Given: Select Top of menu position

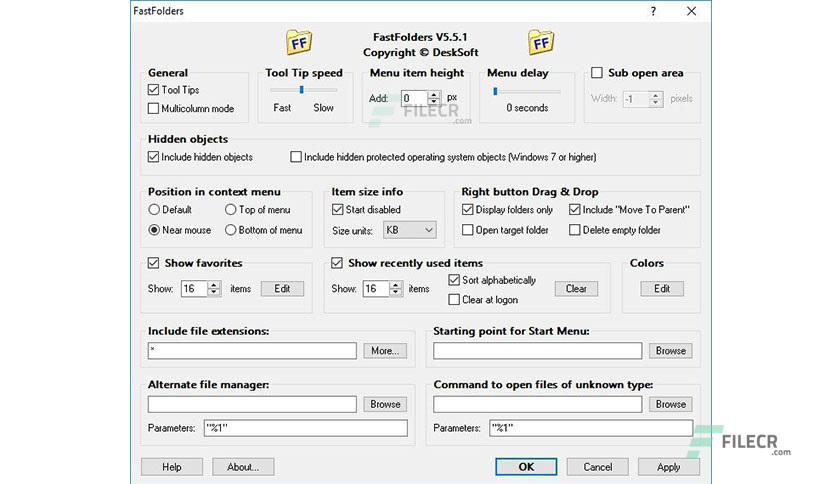Looking at the screenshot, I should point(230,209).
